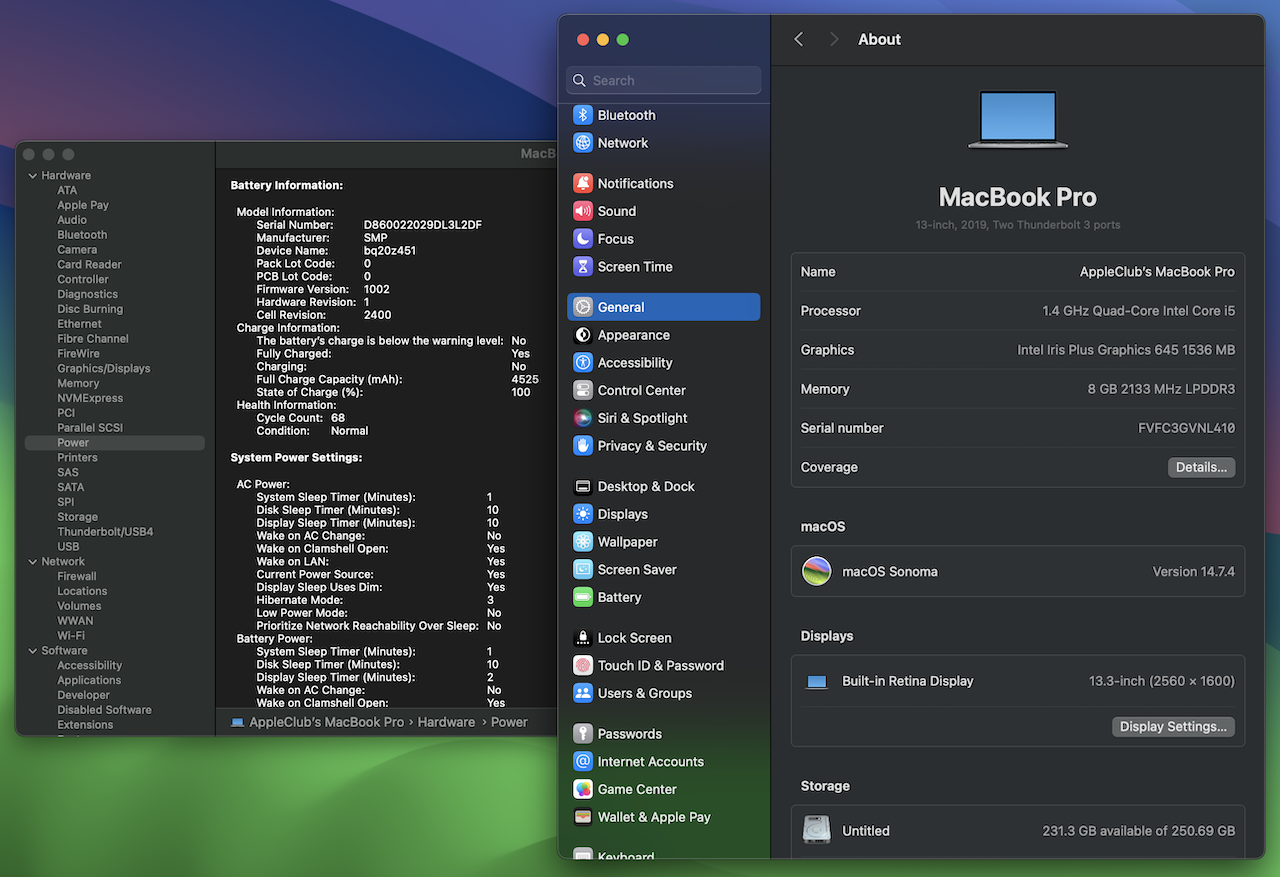
Task: Select the General gear icon
Action: click(583, 307)
